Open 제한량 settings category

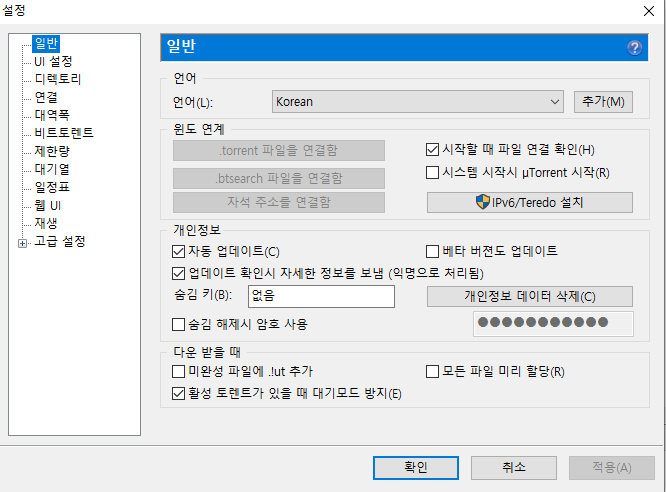coord(51,151)
